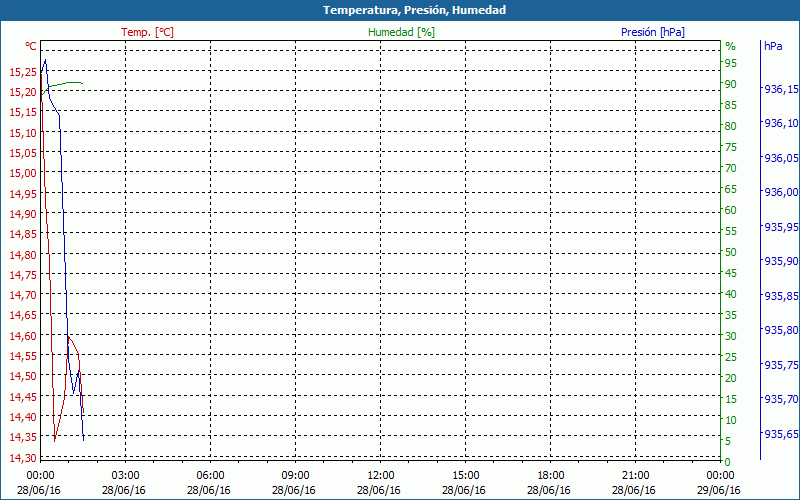
Task: Click the 'hPa' unit label on pressure axis
Action: click(773, 46)
